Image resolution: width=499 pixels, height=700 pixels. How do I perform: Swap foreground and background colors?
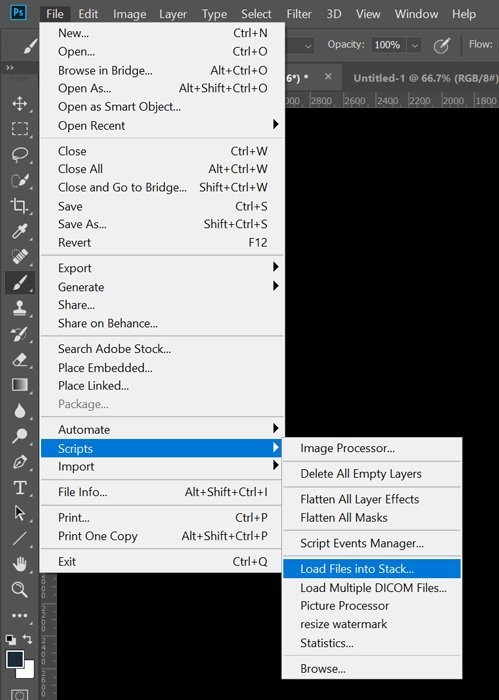tap(27, 639)
